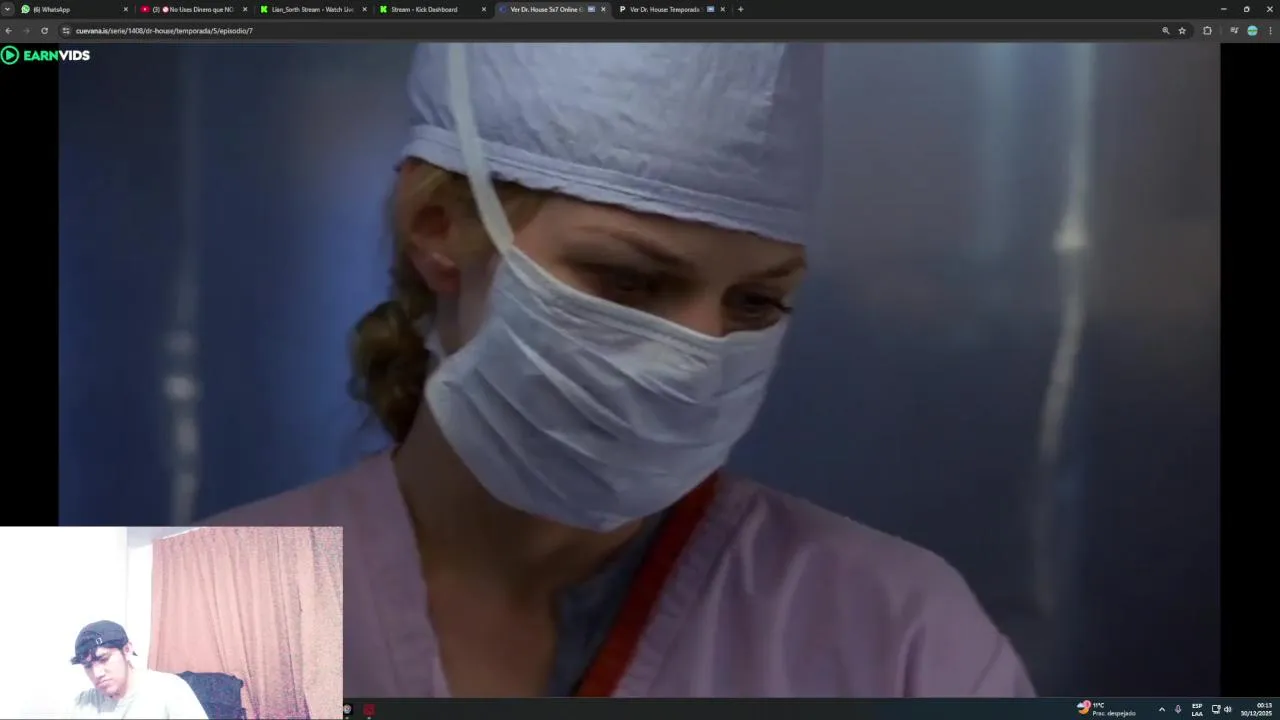1280x720 pixels.
Task: Open the network status tray icon
Action: pos(1216,709)
